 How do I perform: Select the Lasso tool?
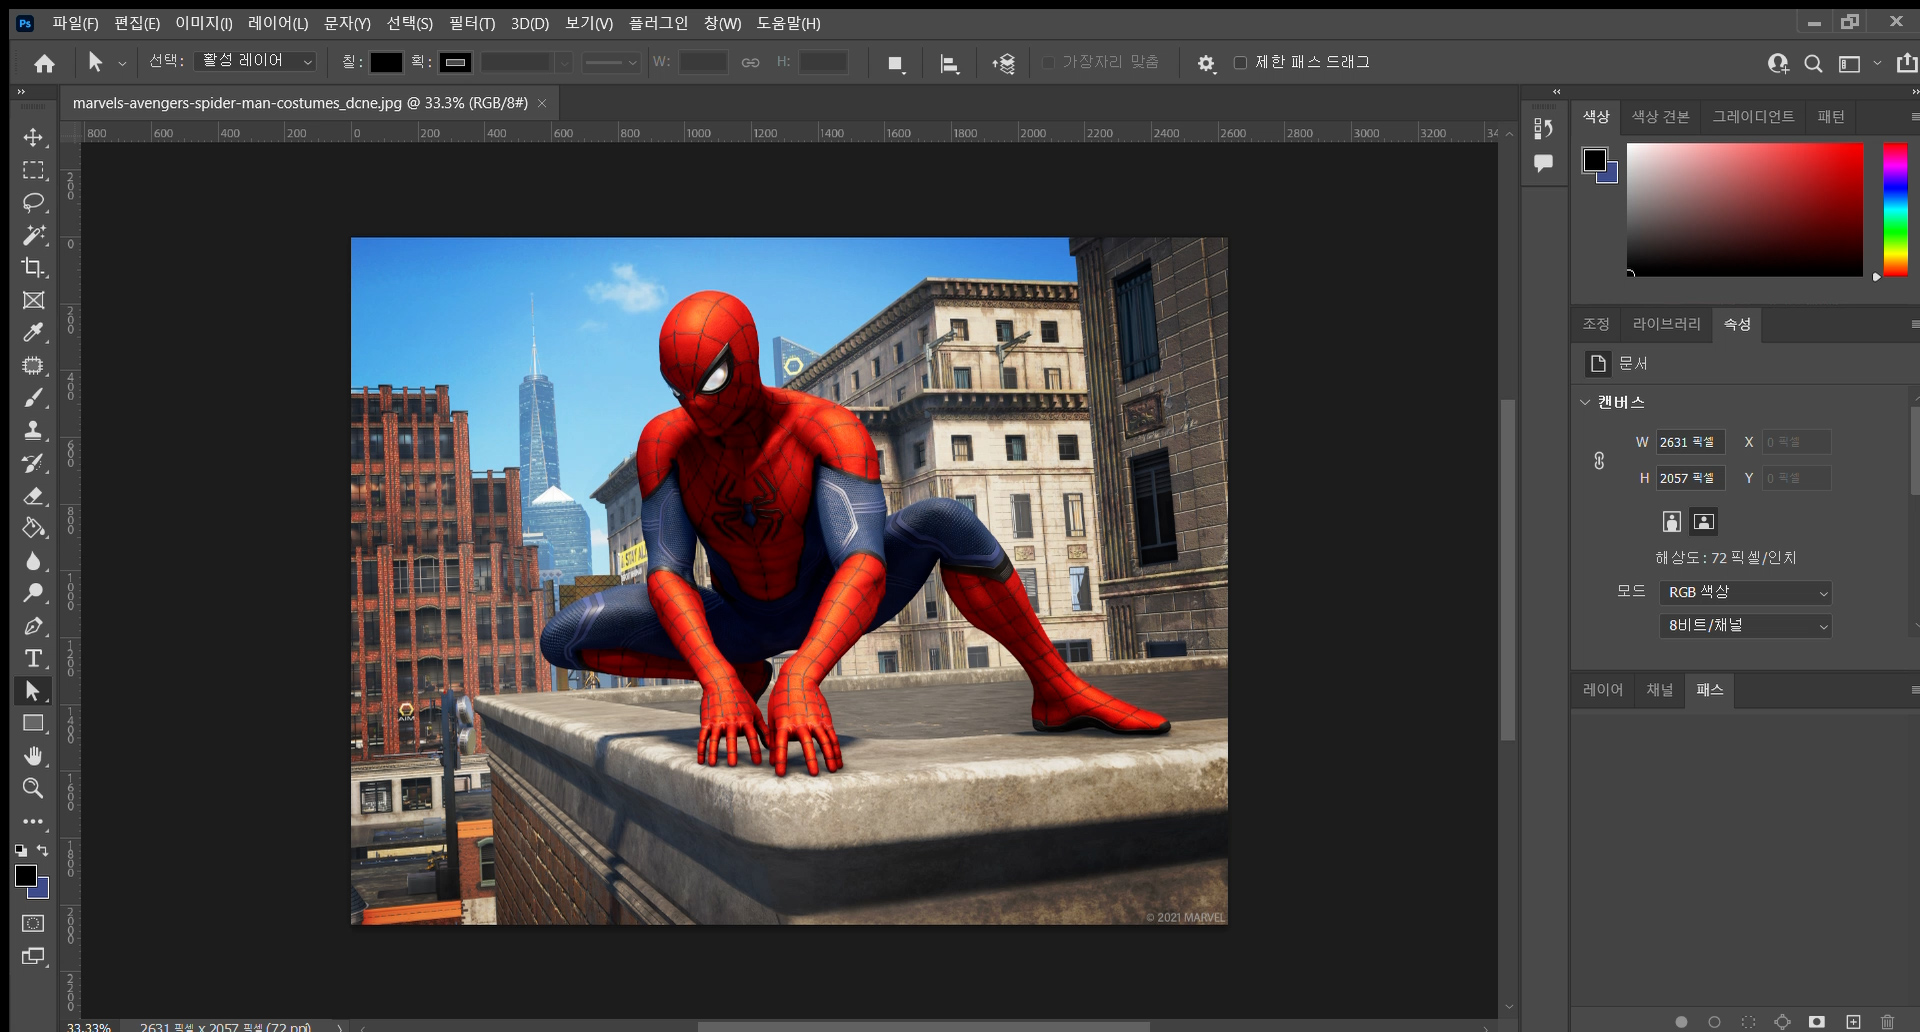pos(33,202)
